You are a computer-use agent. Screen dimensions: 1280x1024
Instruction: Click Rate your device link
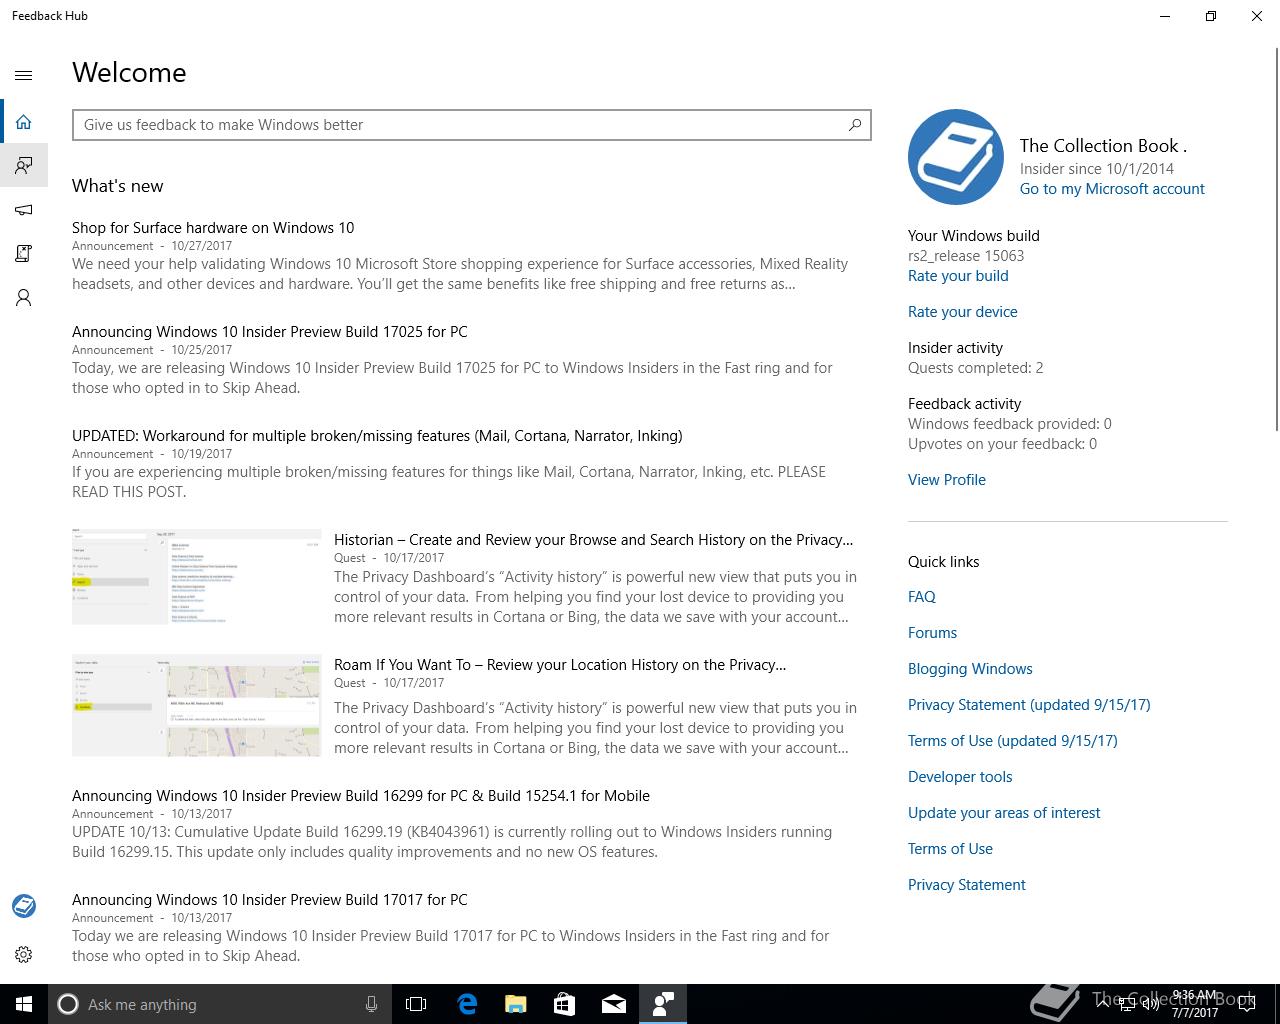[x=963, y=312]
